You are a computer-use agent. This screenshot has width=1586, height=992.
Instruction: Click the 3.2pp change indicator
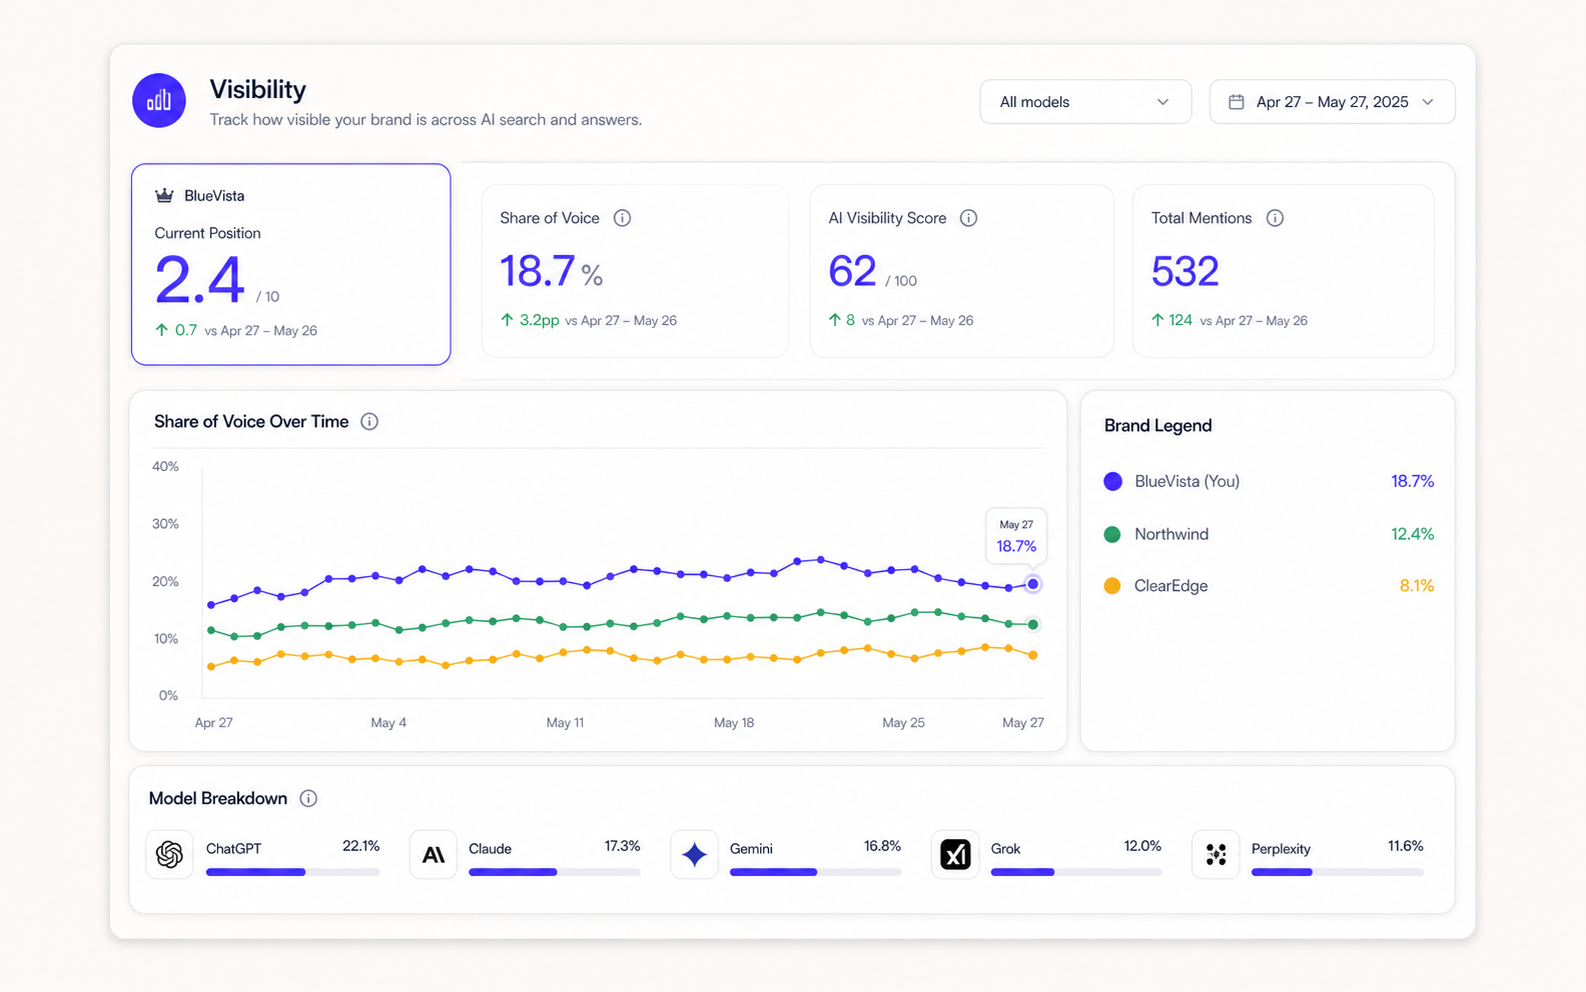click(x=530, y=320)
